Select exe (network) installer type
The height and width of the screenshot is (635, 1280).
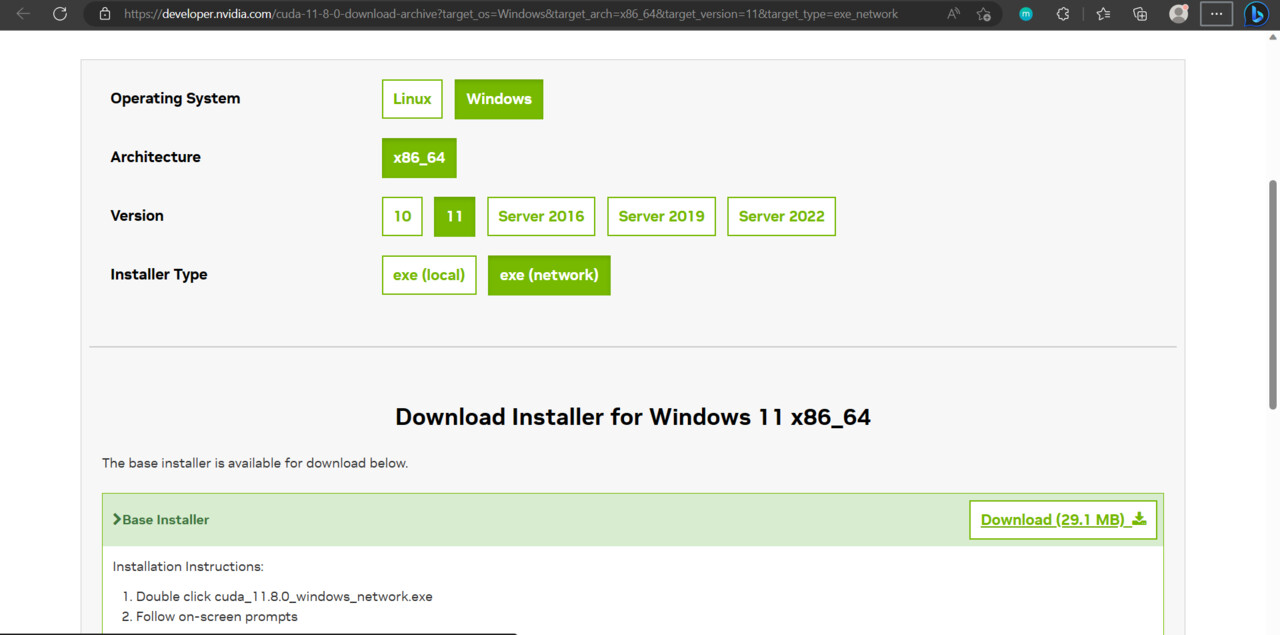(x=549, y=275)
